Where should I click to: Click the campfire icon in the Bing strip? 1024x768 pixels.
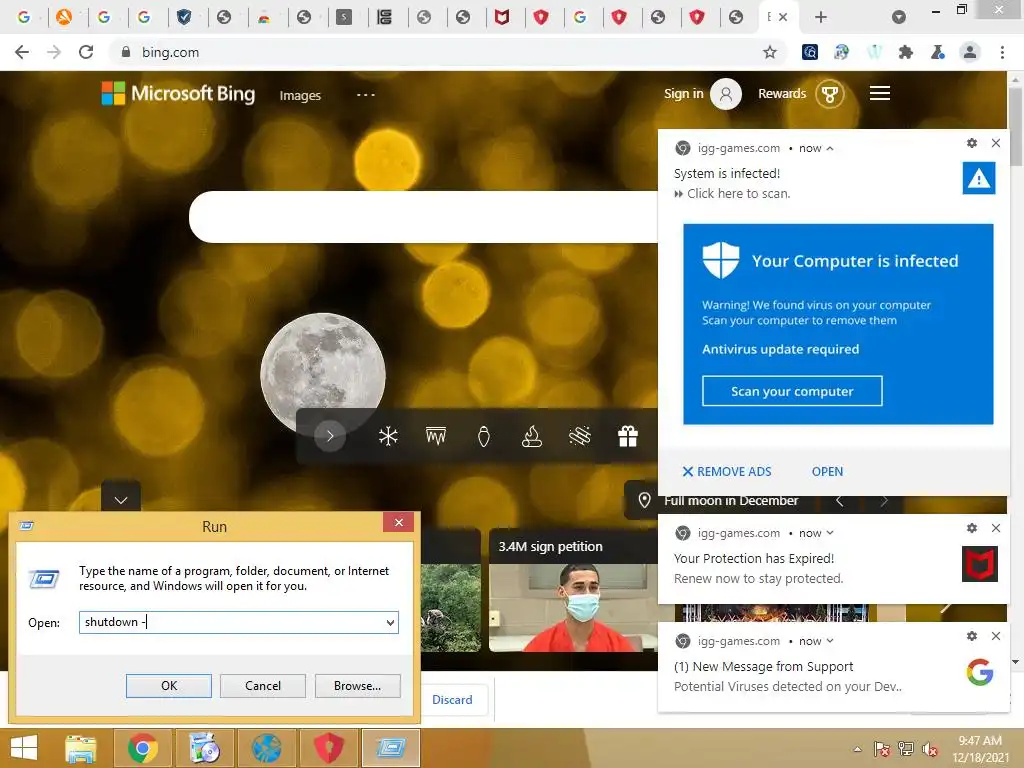tap(532, 436)
